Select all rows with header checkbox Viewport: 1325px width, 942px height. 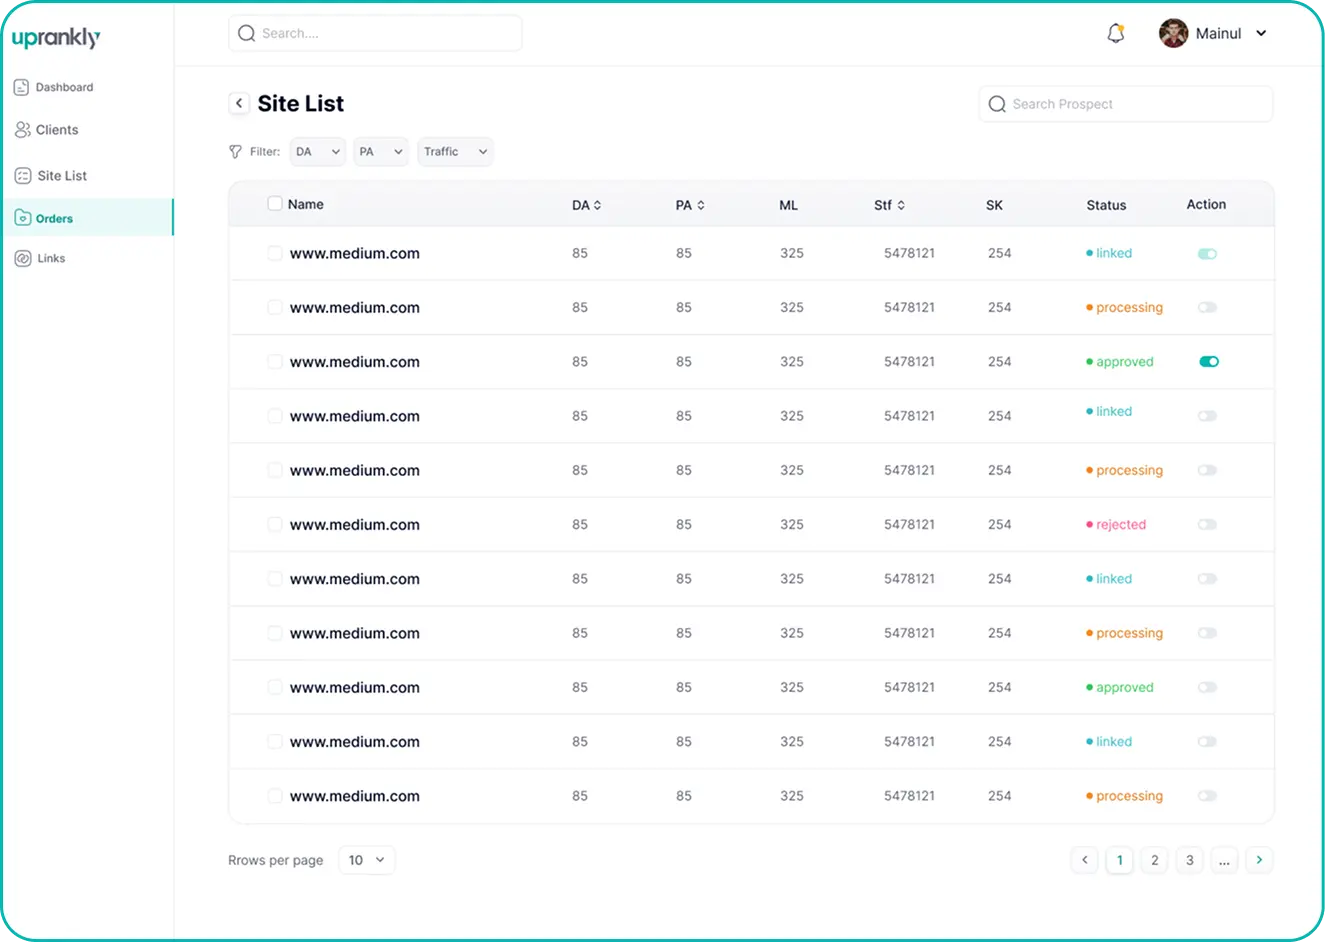[x=275, y=204]
